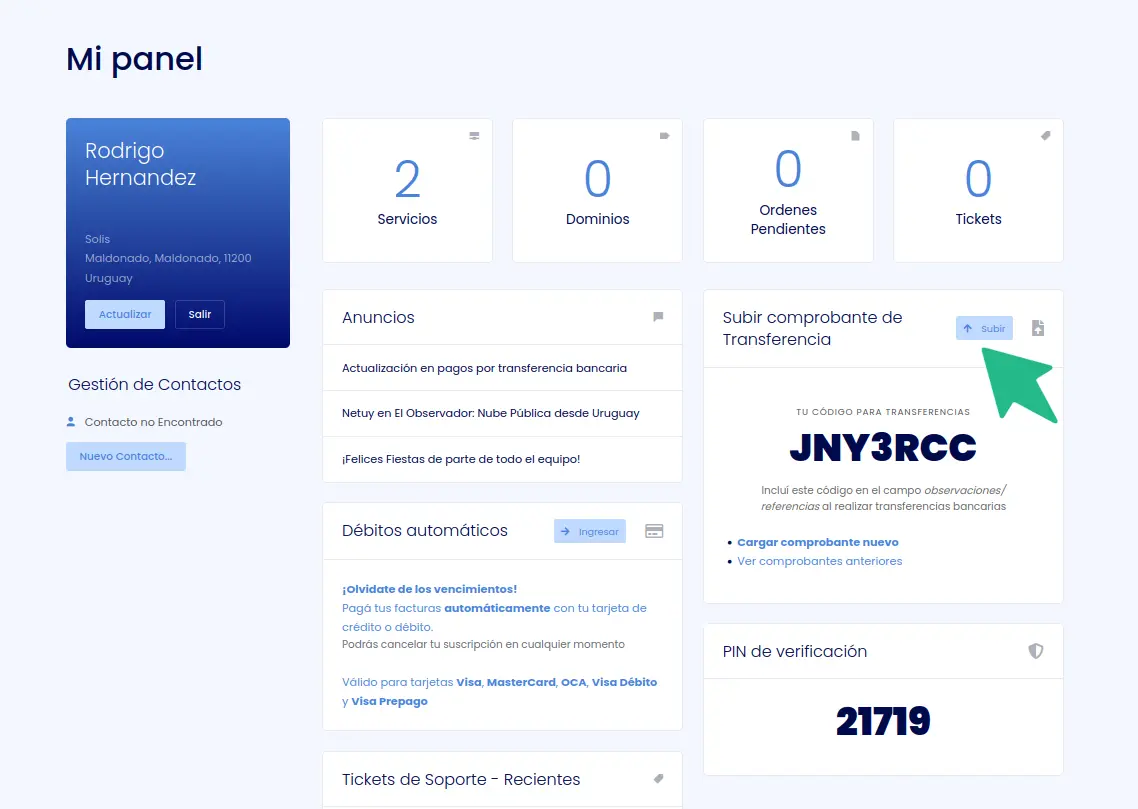Click the credit card icon in Débitos automáticos
Screen dimensions: 1138x809
click(x=654, y=531)
